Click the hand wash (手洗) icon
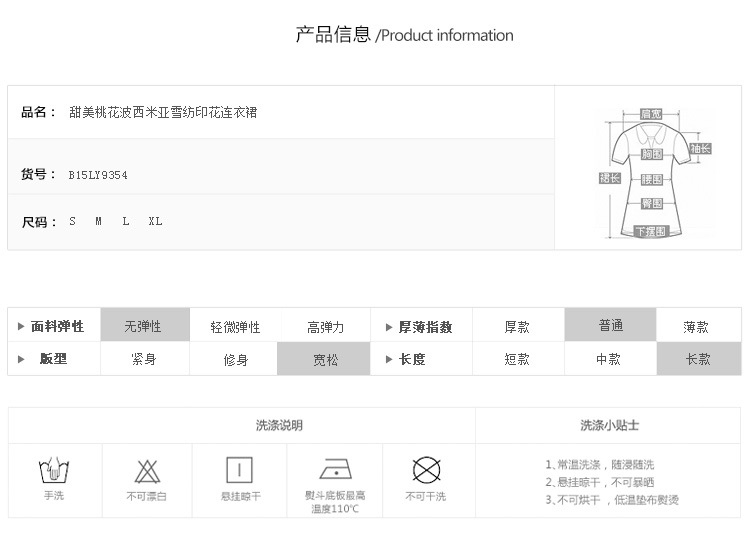This screenshot has width=750, height=544. click(53, 470)
